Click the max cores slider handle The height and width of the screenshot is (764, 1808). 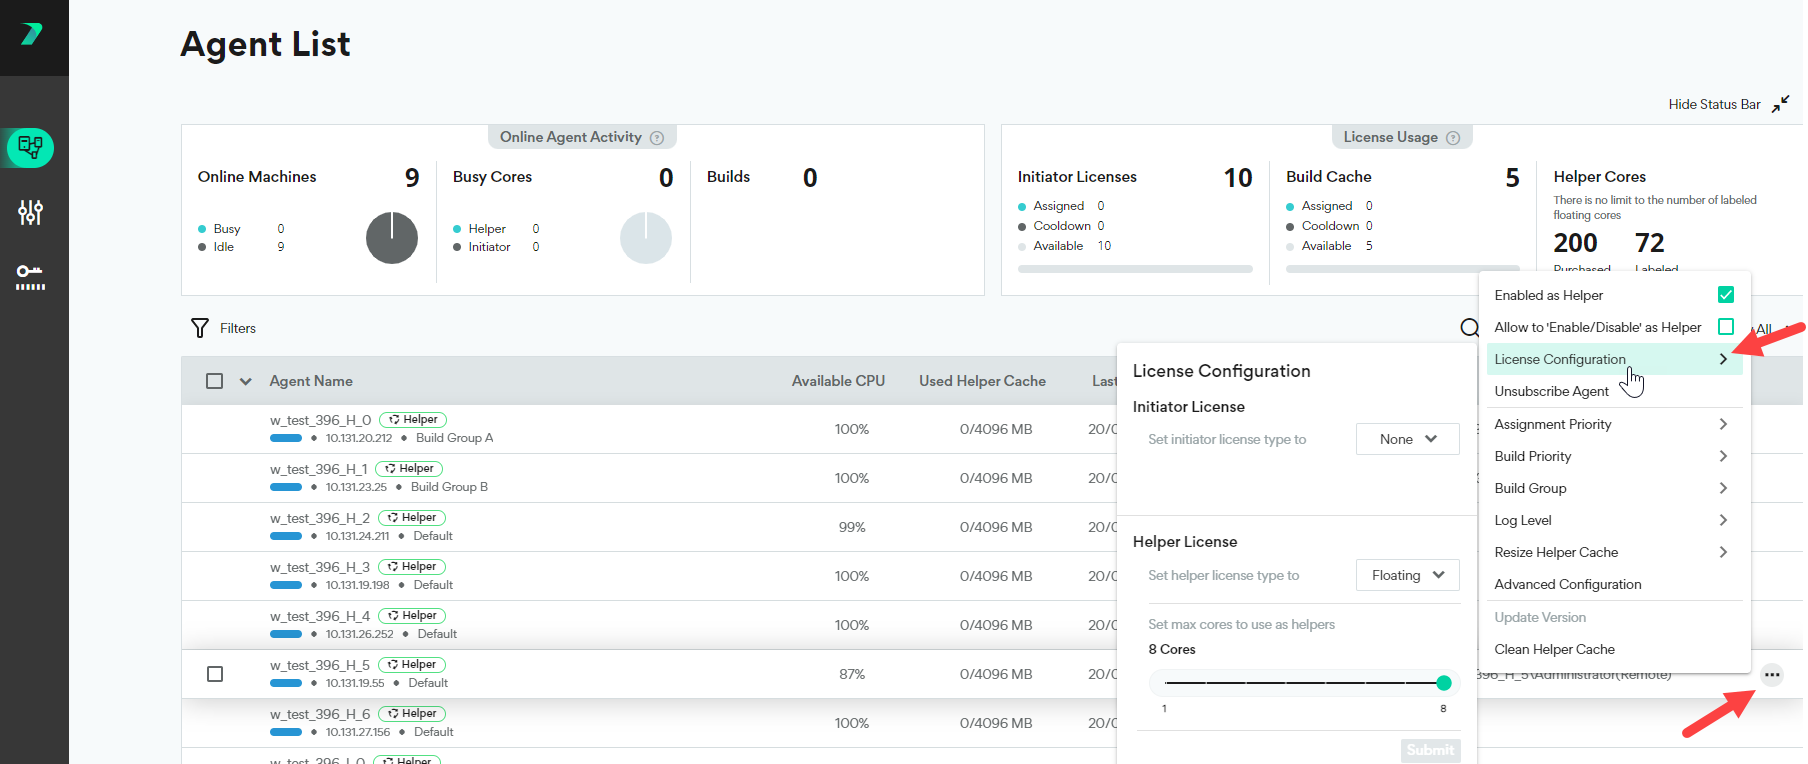[1444, 683]
